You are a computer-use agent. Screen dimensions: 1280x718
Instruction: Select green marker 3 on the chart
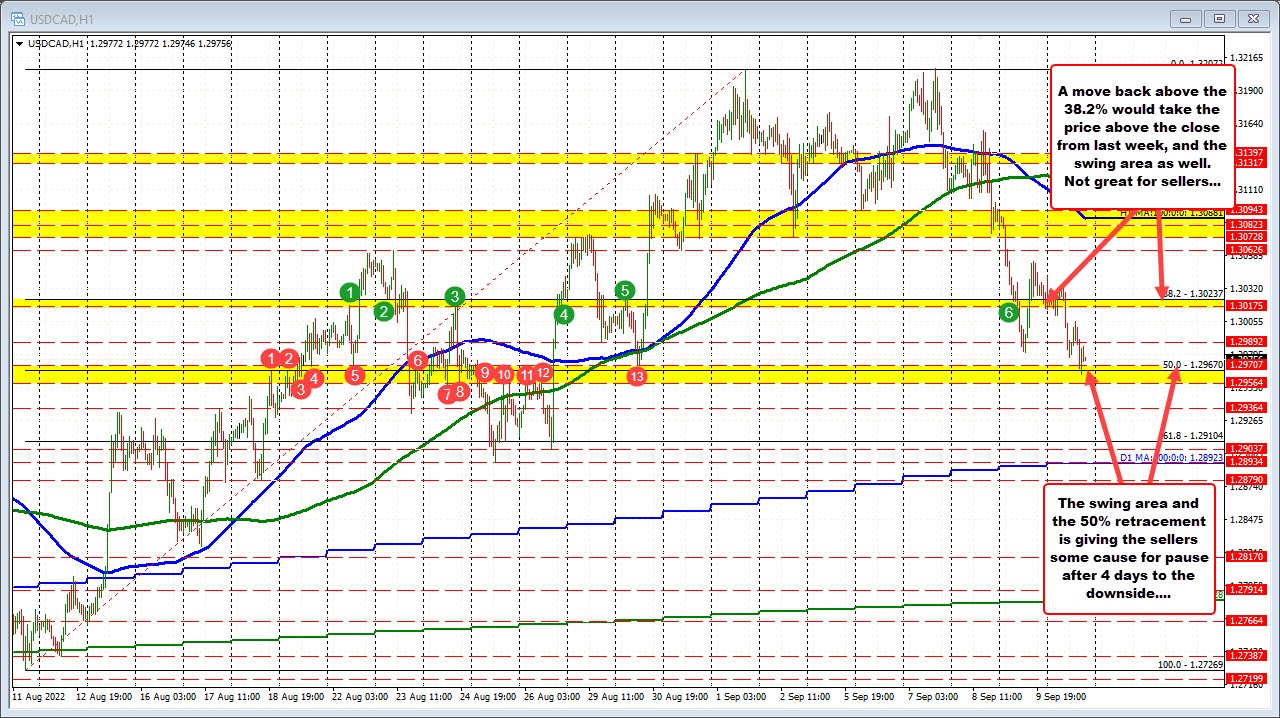453,296
